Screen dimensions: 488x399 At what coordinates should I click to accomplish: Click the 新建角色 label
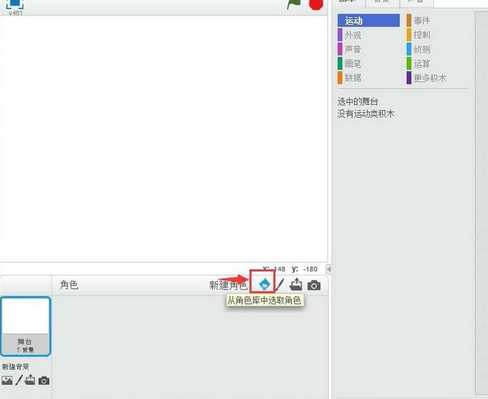pyautogui.click(x=228, y=285)
